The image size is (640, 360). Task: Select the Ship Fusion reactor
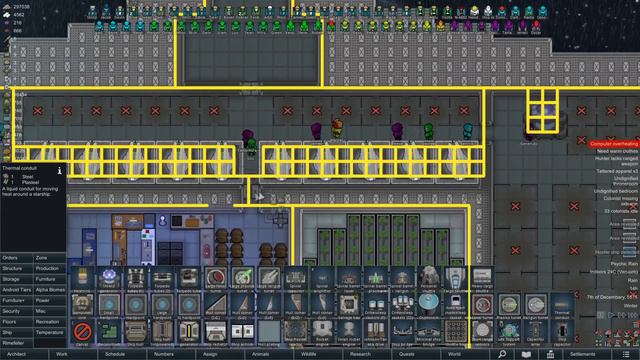pyautogui.click(x=296, y=333)
